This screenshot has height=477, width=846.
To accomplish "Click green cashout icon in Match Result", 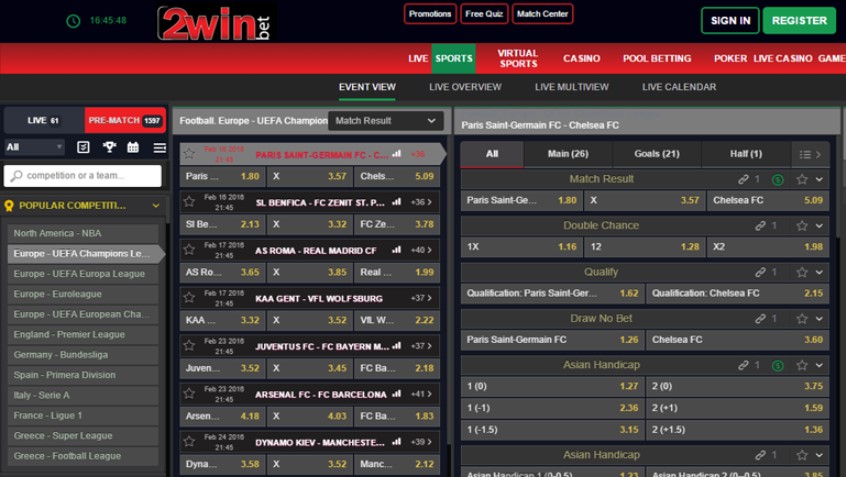I will [x=777, y=180].
